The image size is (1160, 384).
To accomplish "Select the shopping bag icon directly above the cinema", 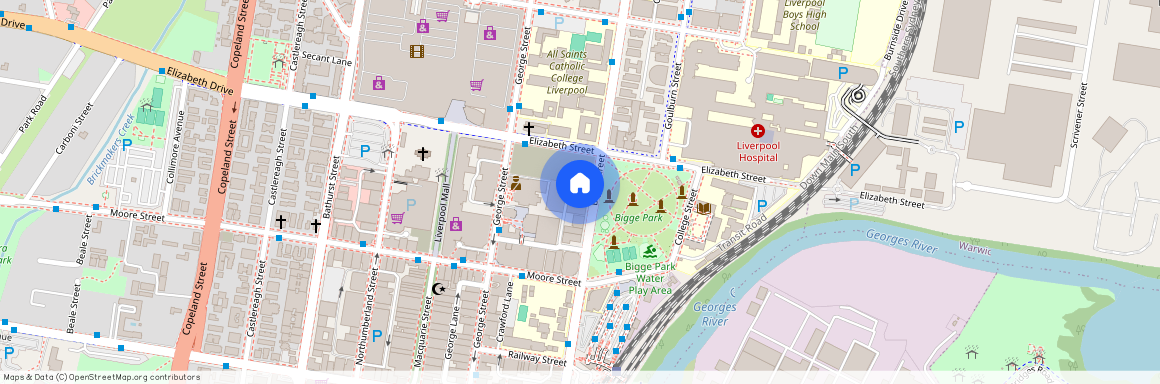I will [422, 27].
